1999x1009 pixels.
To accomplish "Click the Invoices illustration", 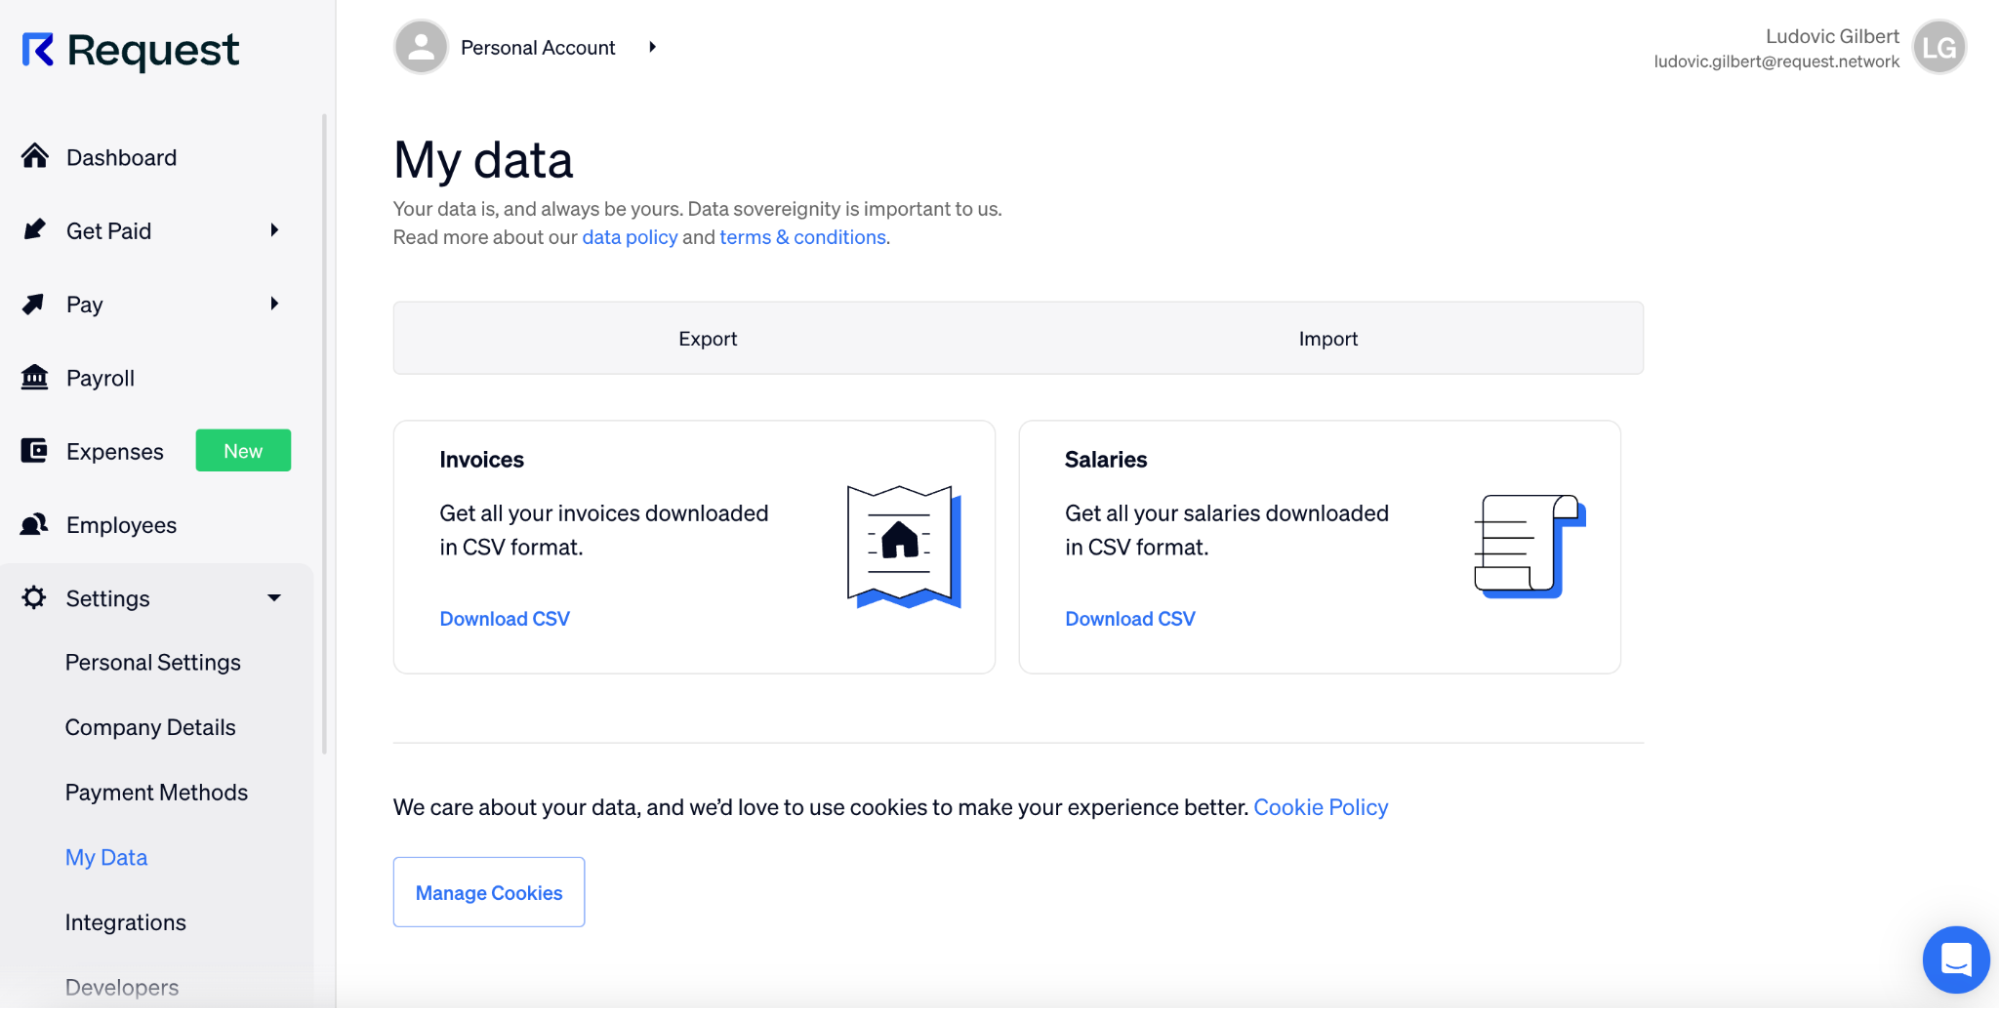I will (x=904, y=547).
